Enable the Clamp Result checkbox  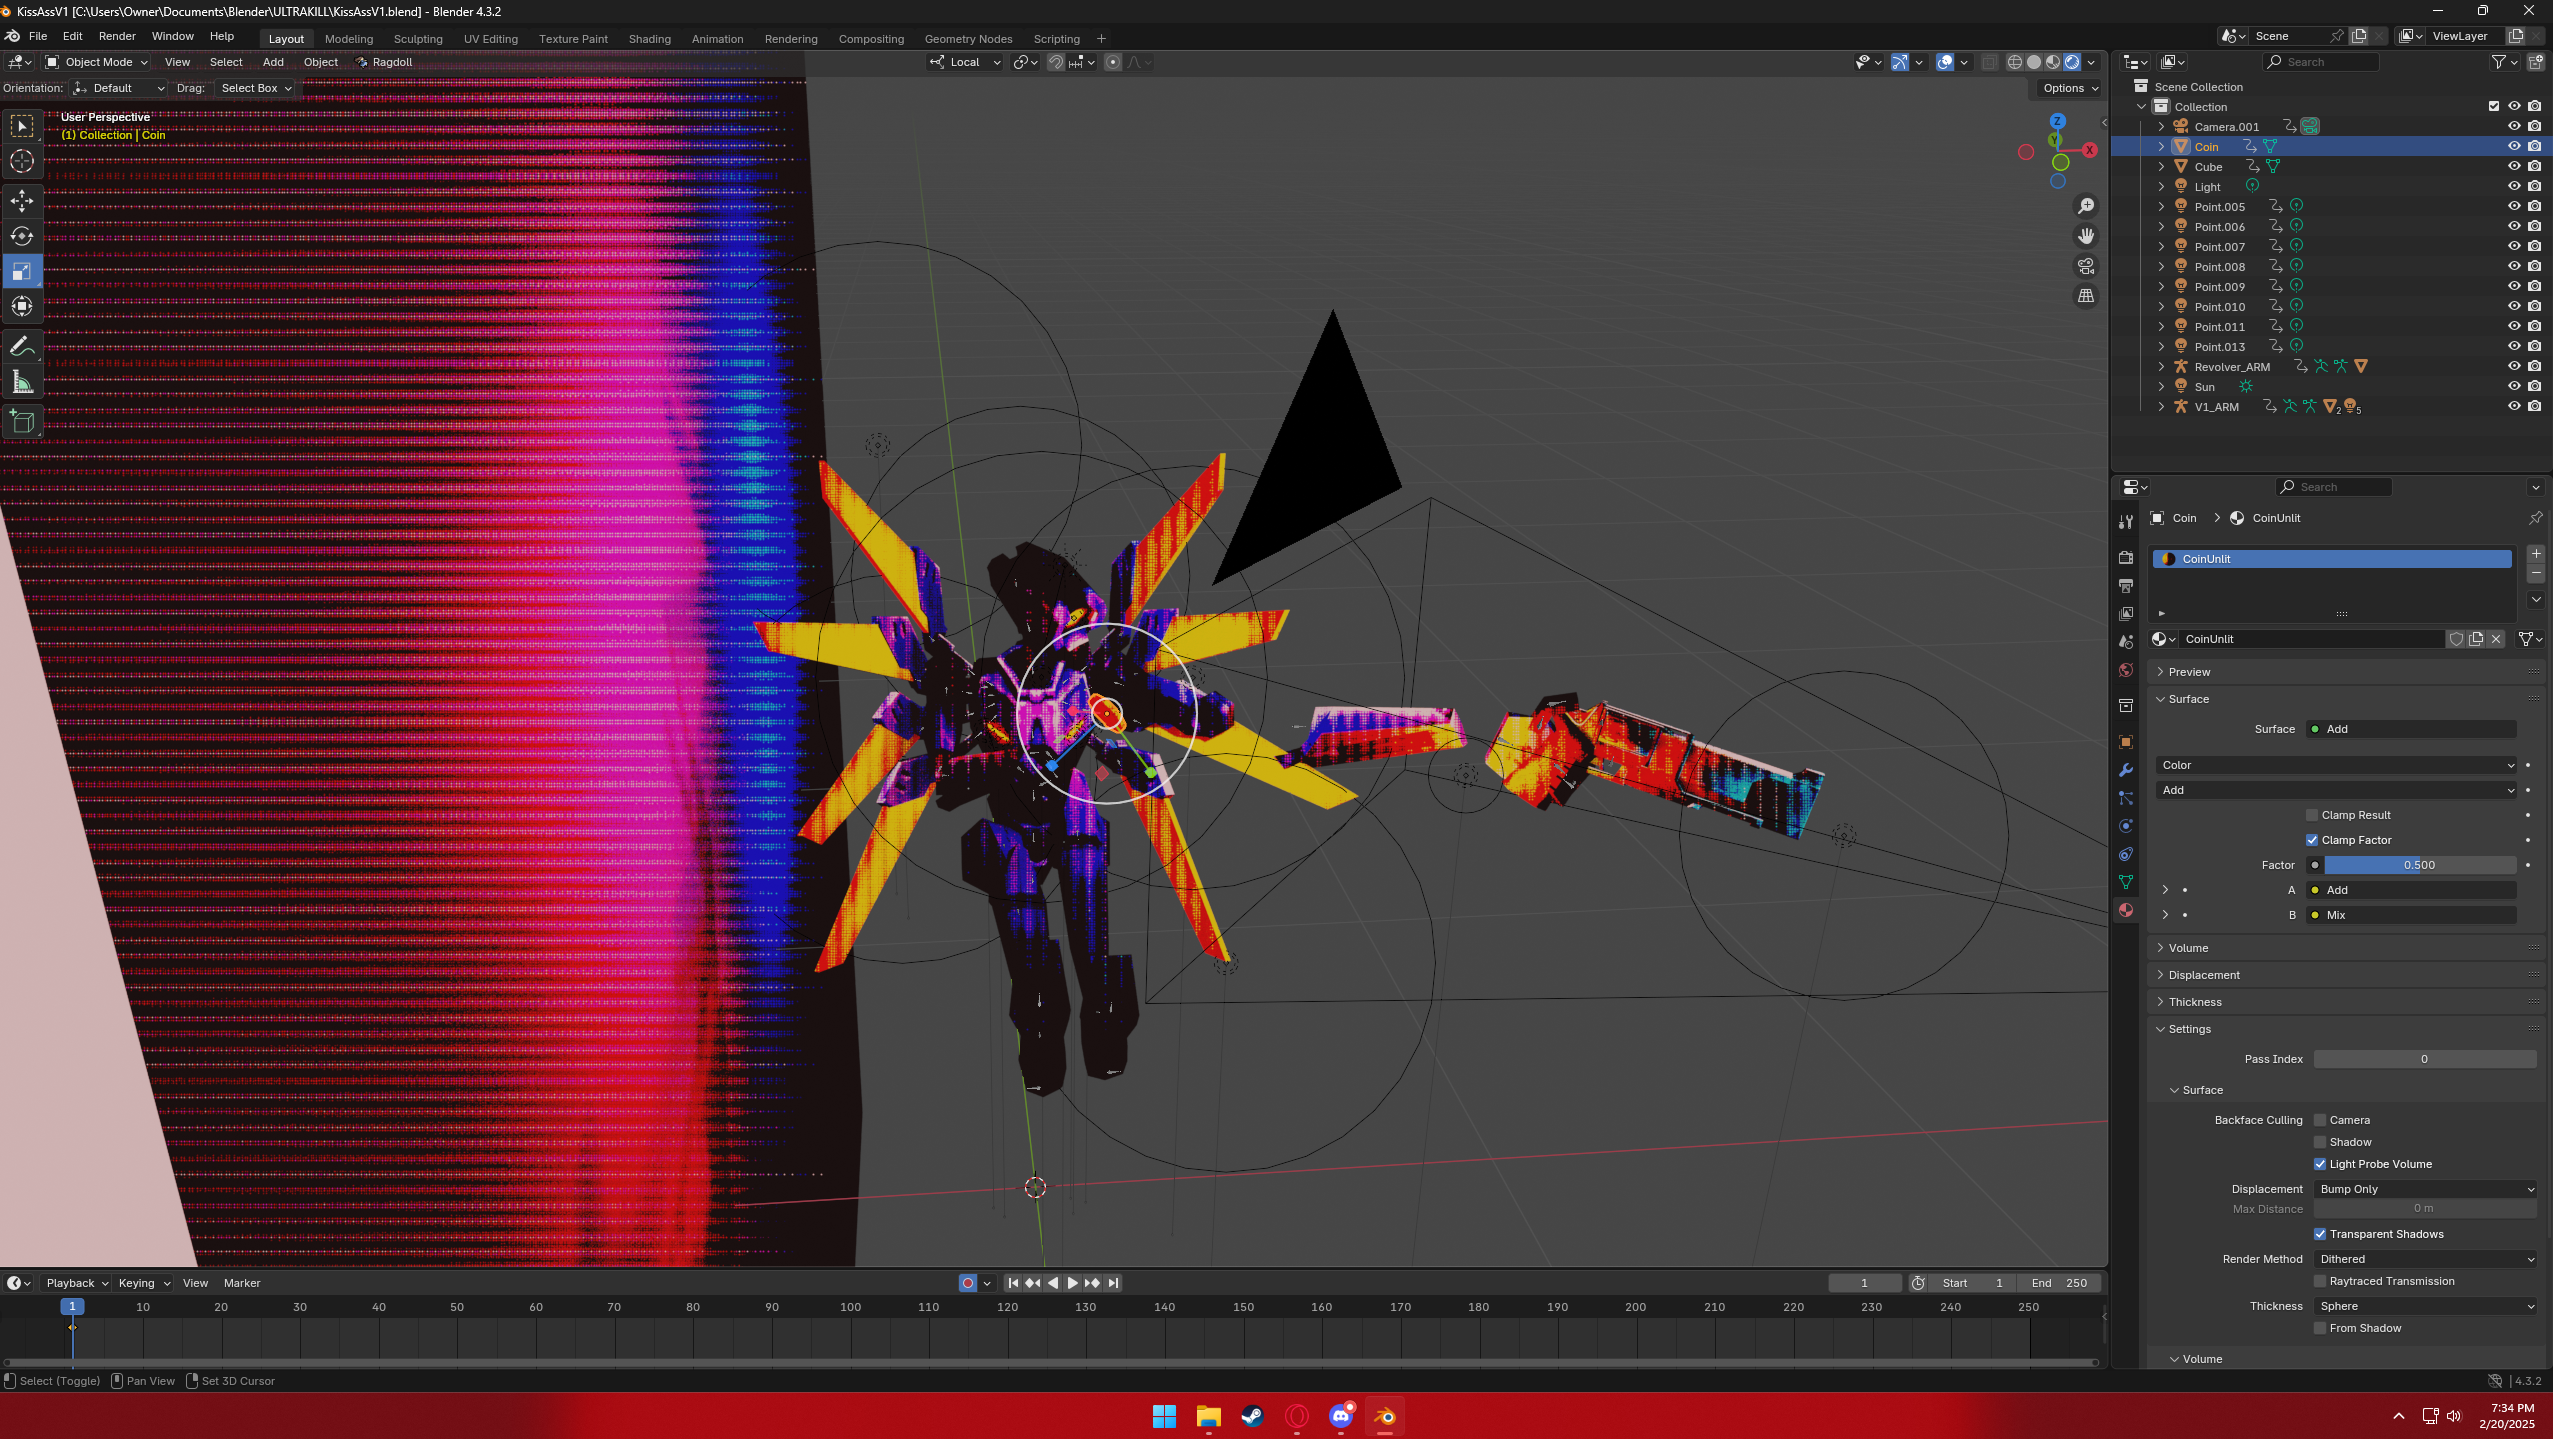[2312, 815]
